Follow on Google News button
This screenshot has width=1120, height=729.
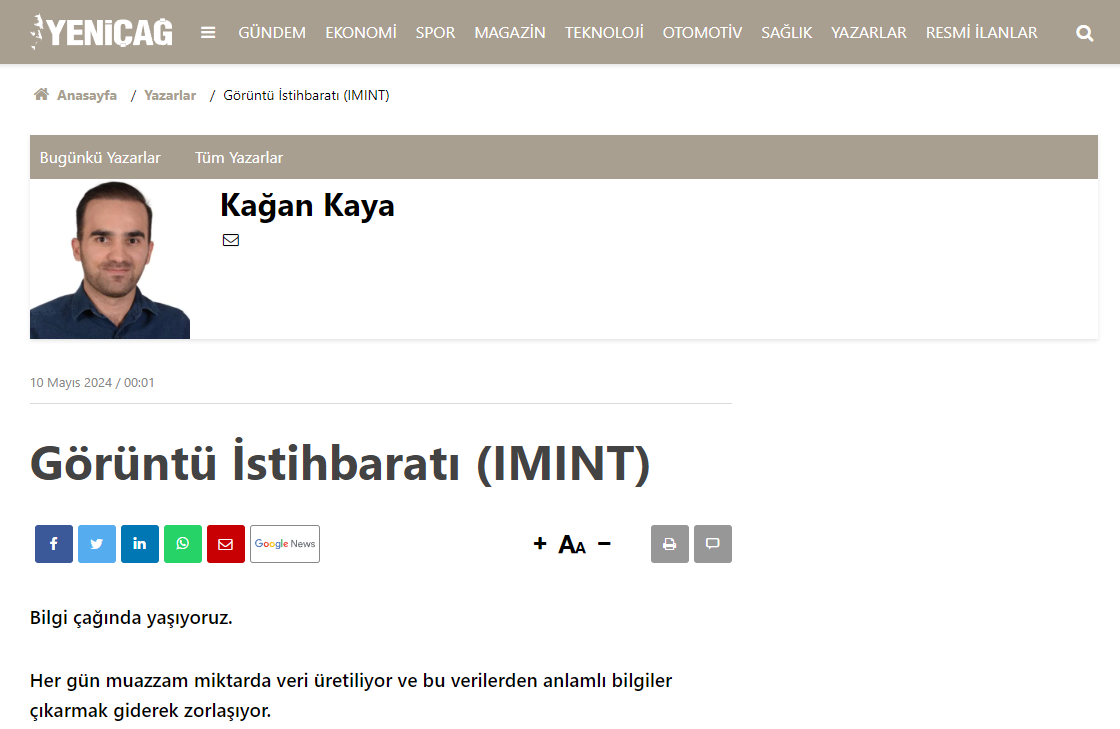[285, 544]
